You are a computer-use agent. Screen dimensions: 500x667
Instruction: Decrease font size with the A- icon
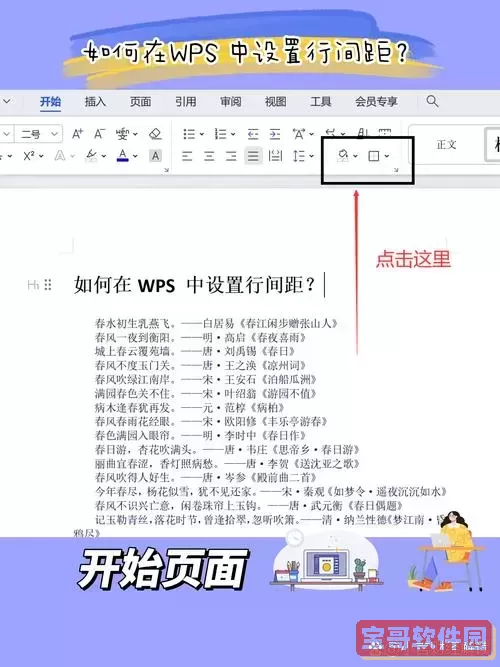(x=100, y=134)
